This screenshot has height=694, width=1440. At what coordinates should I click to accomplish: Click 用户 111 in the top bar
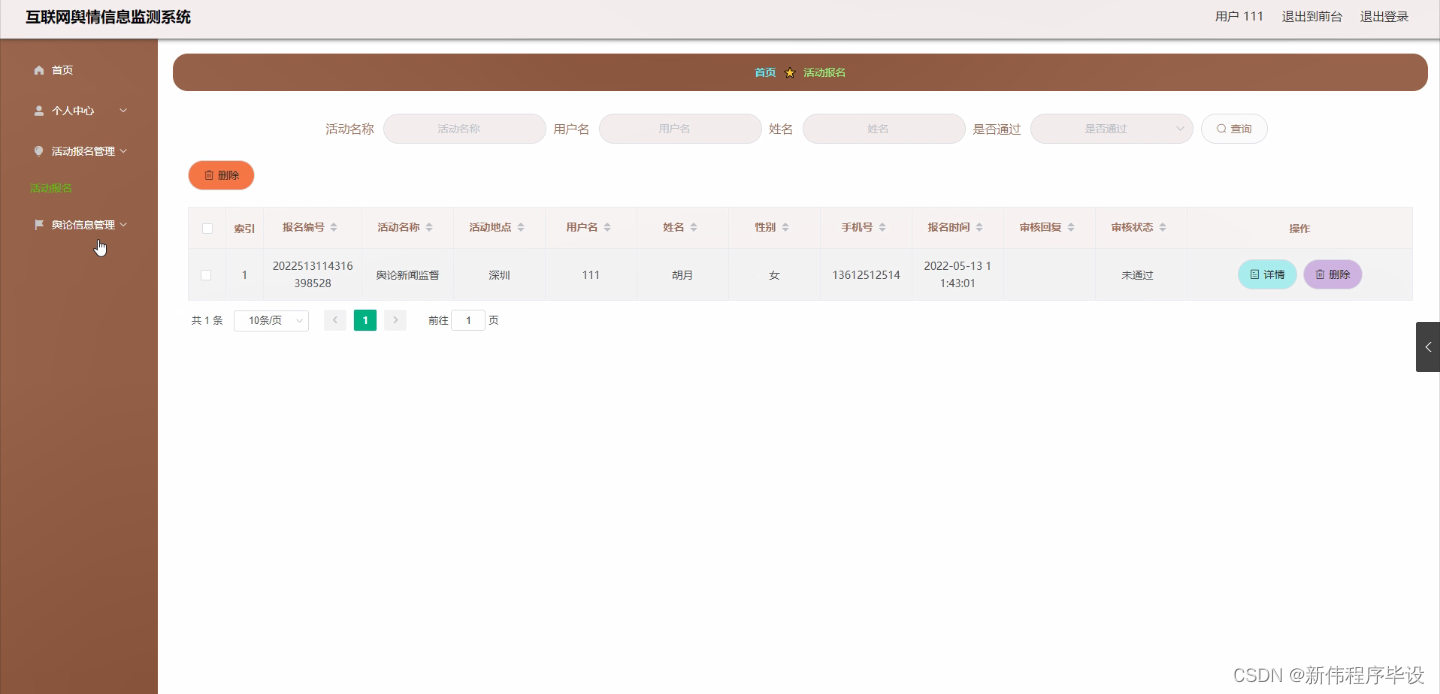1239,17
